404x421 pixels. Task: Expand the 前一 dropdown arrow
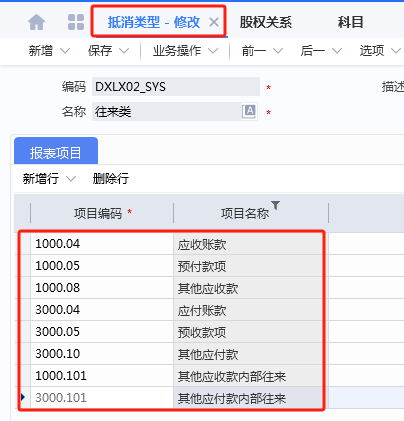click(x=278, y=51)
